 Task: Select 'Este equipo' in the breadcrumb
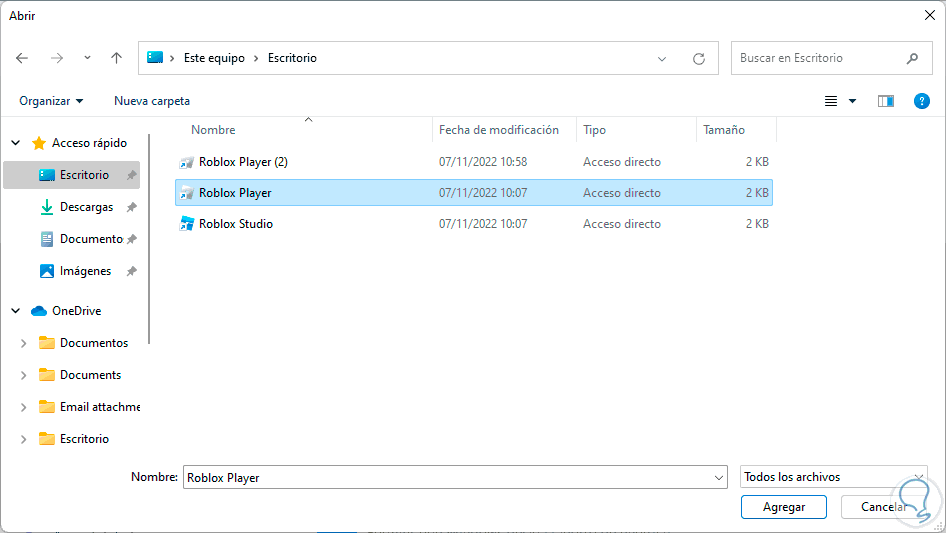[x=214, y=58]
